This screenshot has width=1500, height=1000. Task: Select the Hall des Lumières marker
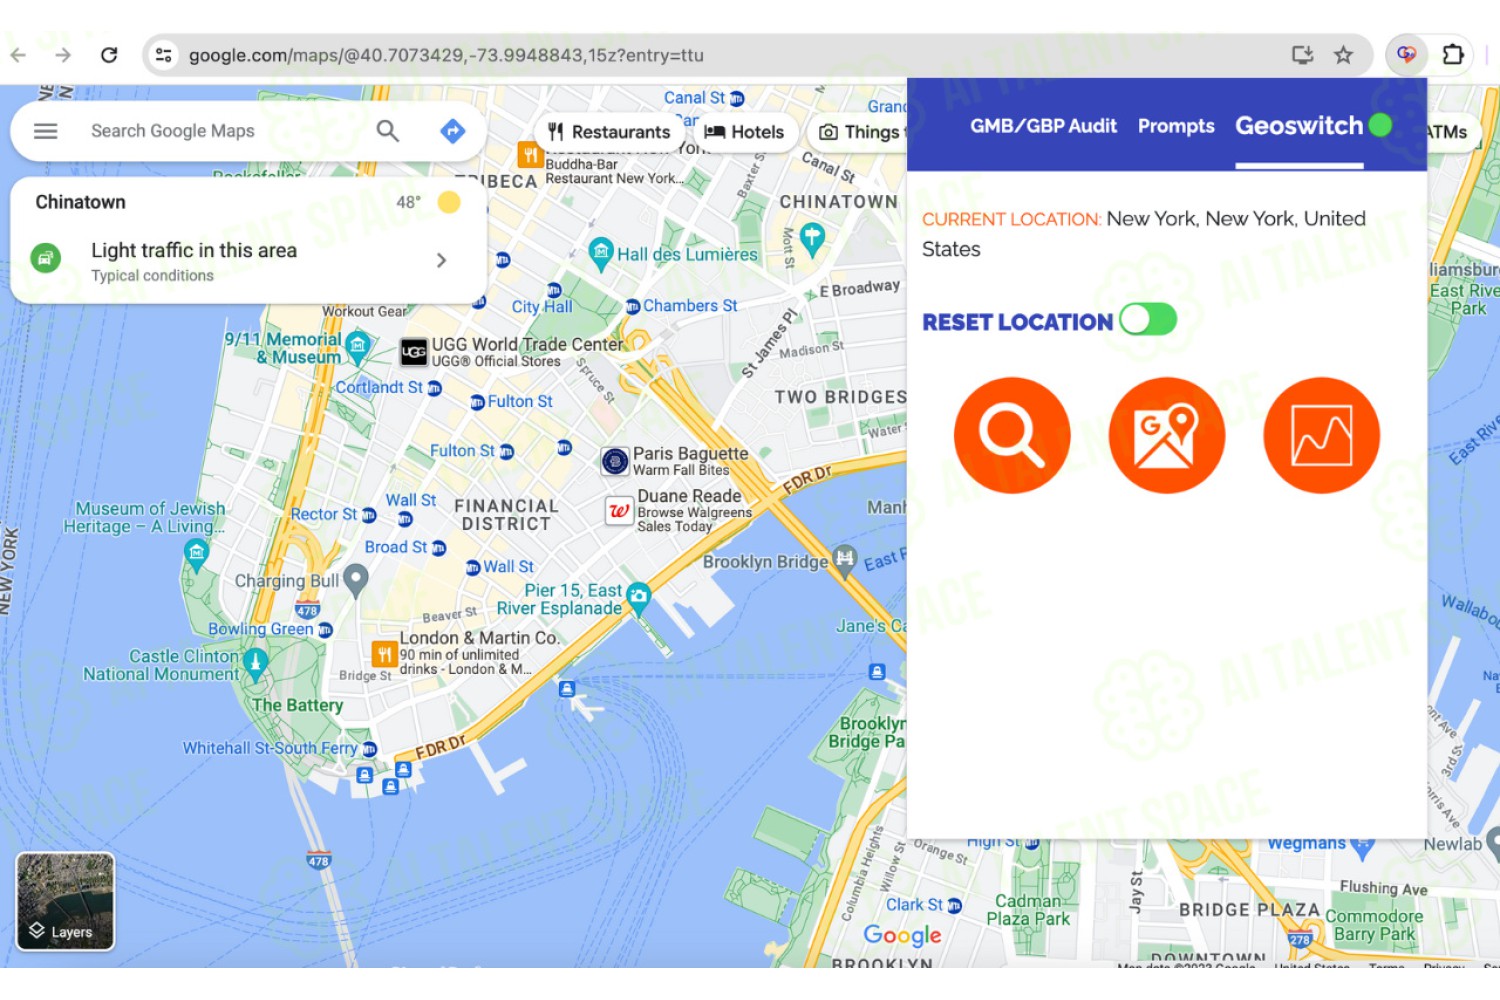point(601,254)
